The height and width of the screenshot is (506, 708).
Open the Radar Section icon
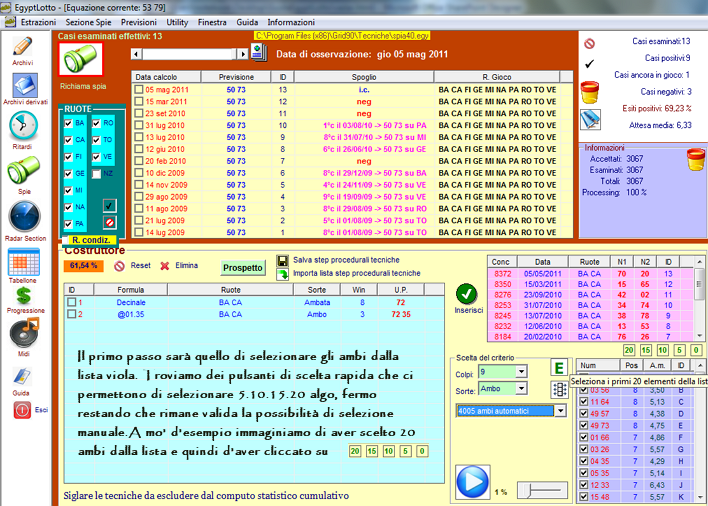click(24, 217)
